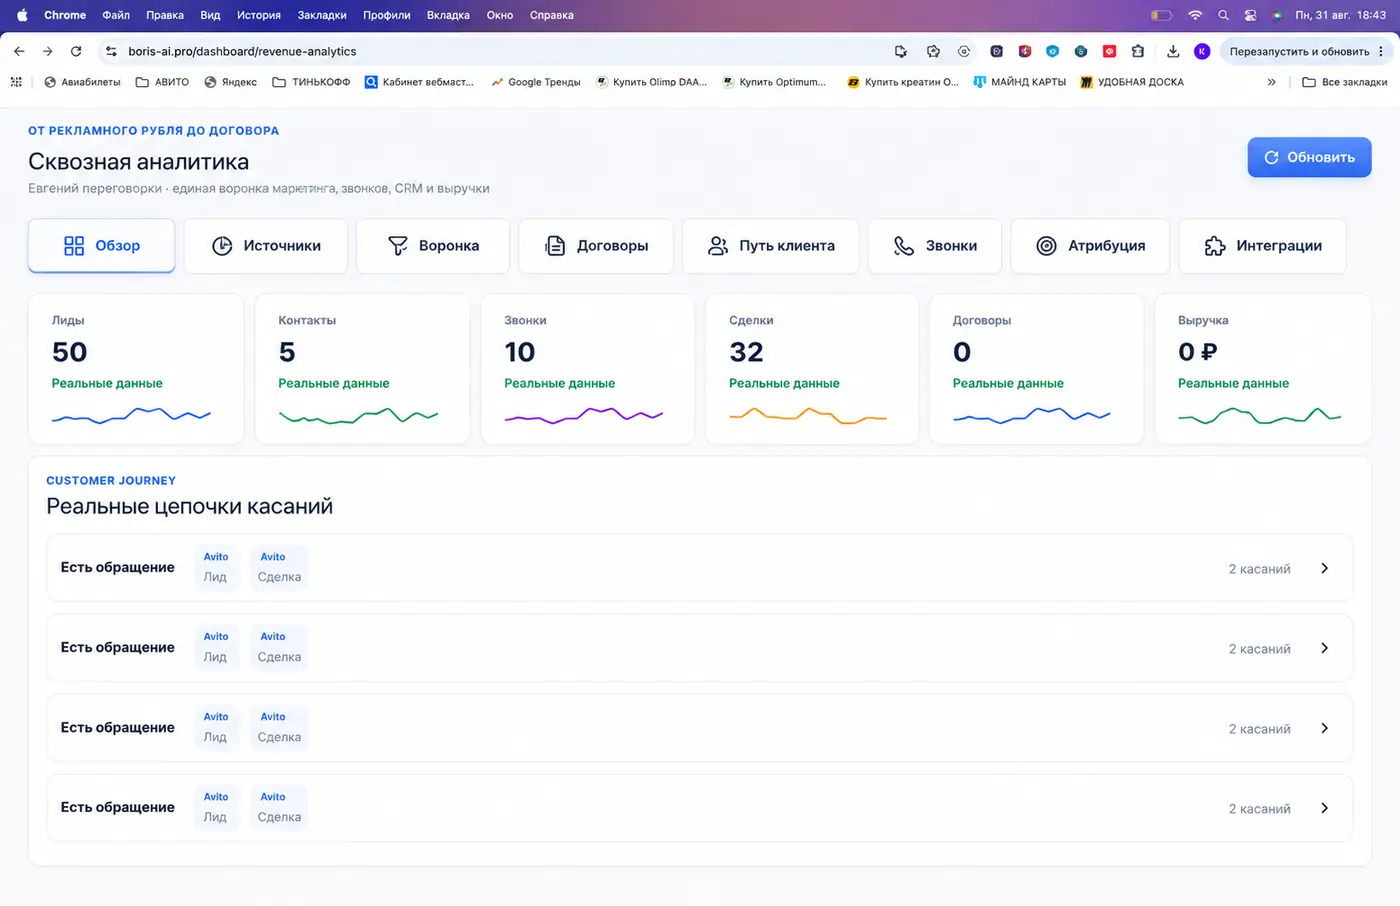
Task: Open the Все закладки folder
Action: (x=1344, y=82)
